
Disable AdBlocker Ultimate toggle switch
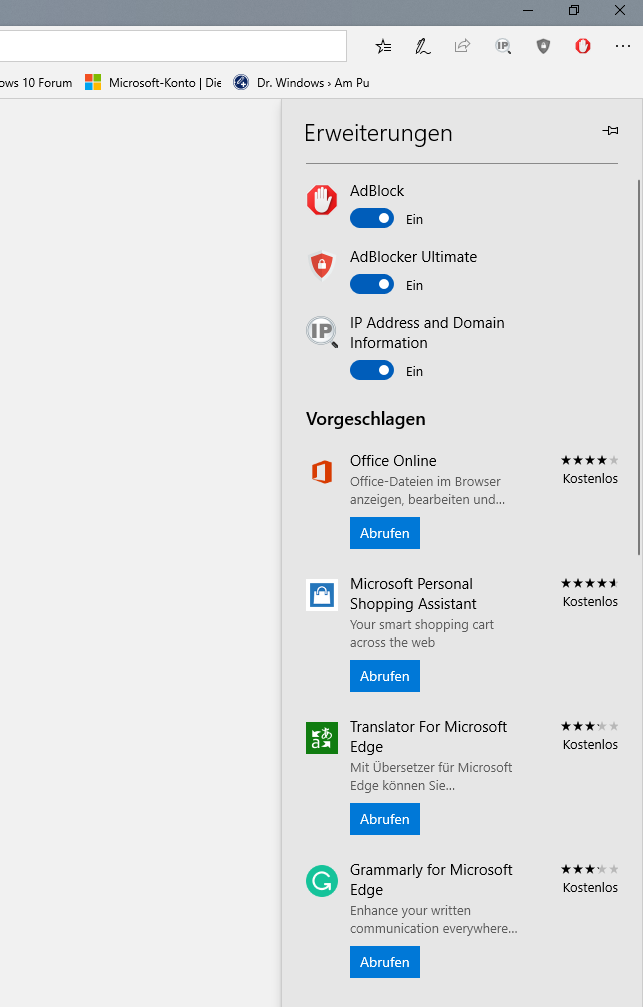372,285
